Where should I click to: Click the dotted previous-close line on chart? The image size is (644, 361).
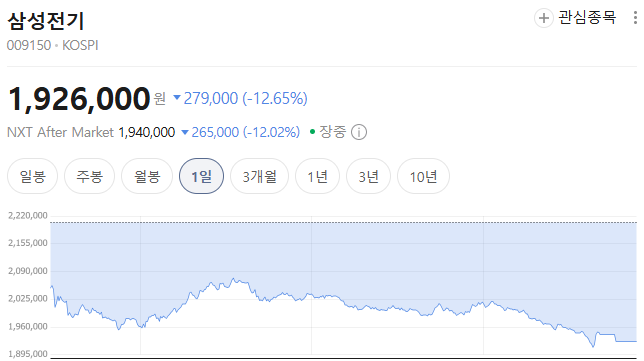[343, 223]
